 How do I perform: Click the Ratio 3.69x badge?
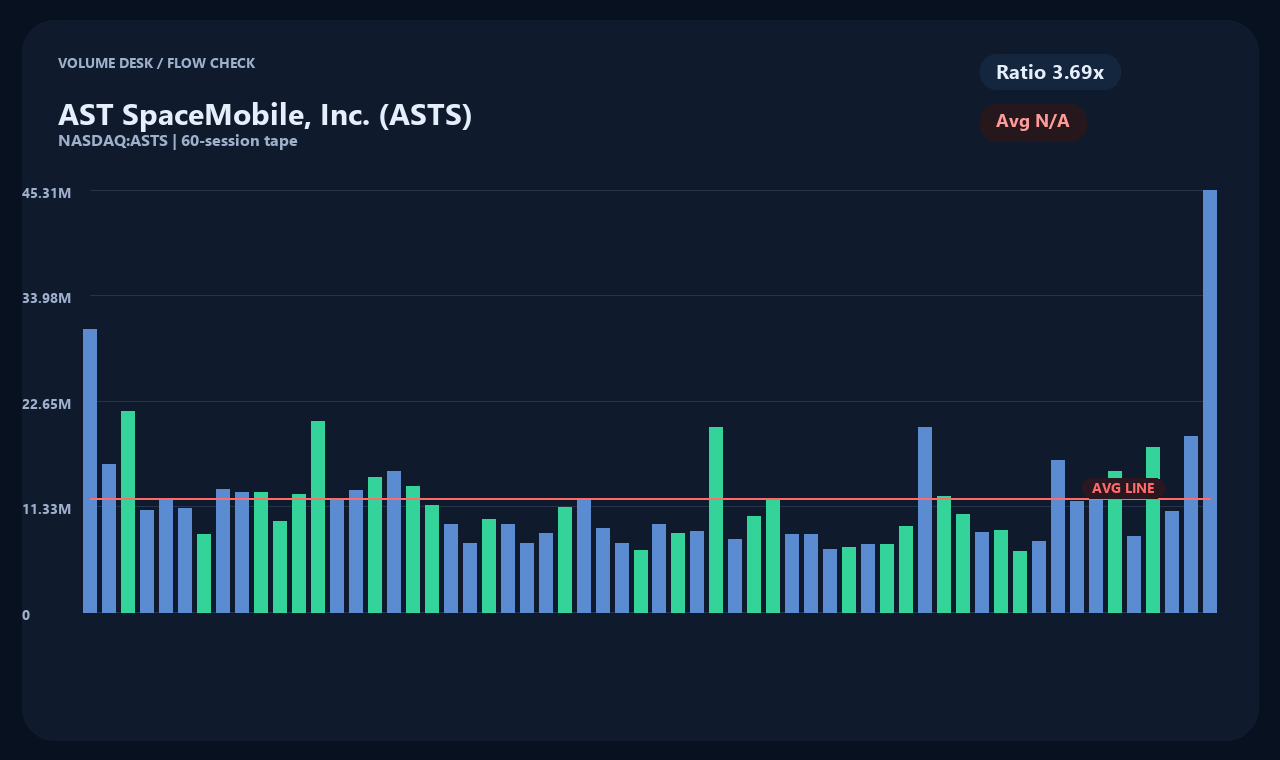click(1050, 72)
